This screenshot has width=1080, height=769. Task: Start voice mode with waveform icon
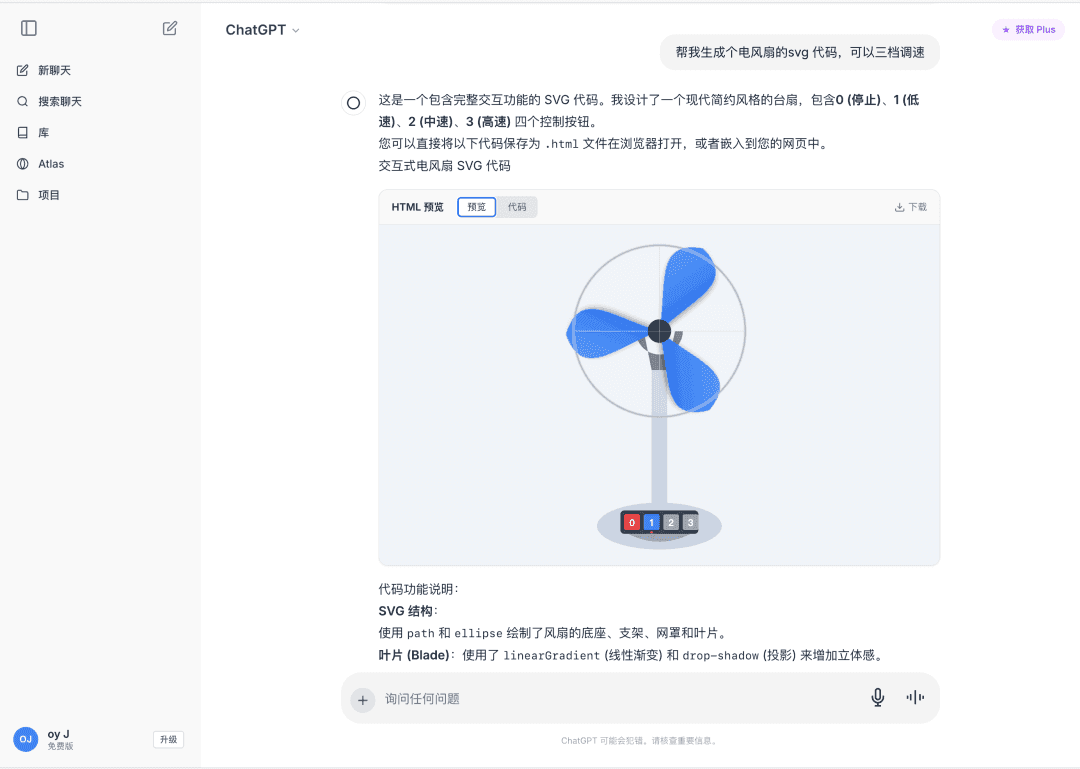914,698
